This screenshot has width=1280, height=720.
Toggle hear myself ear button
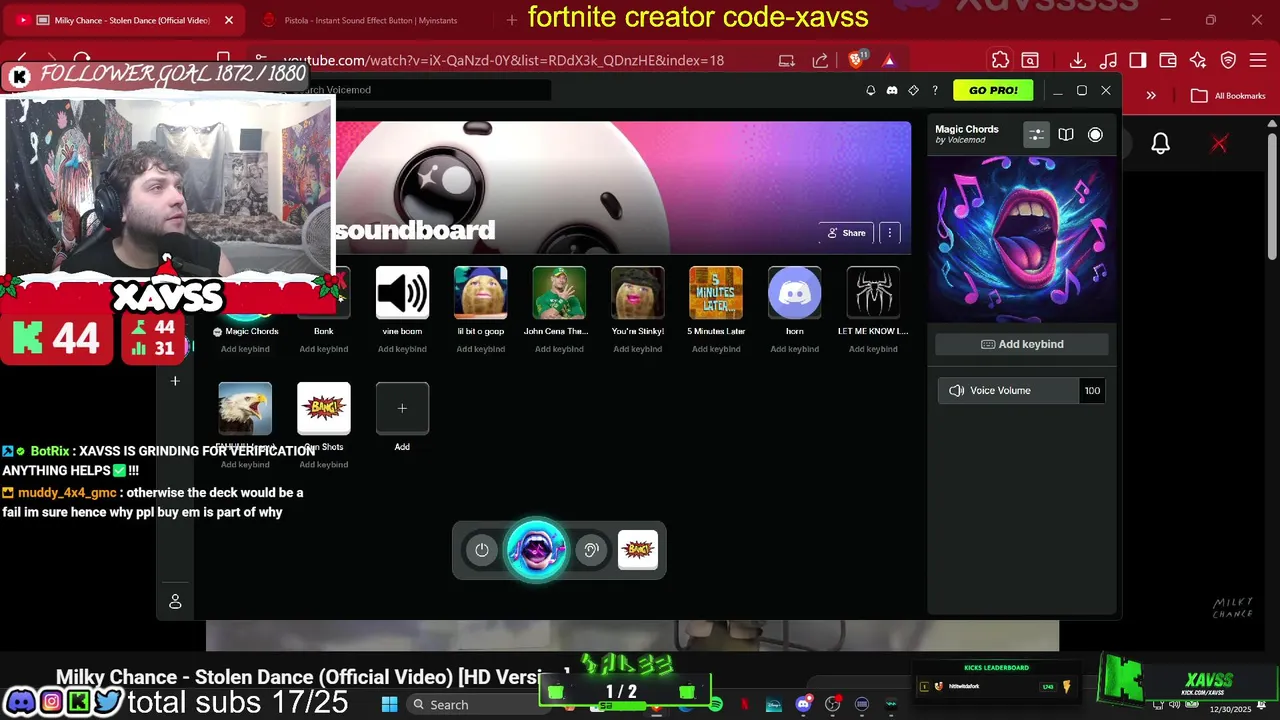click(591, 550)
